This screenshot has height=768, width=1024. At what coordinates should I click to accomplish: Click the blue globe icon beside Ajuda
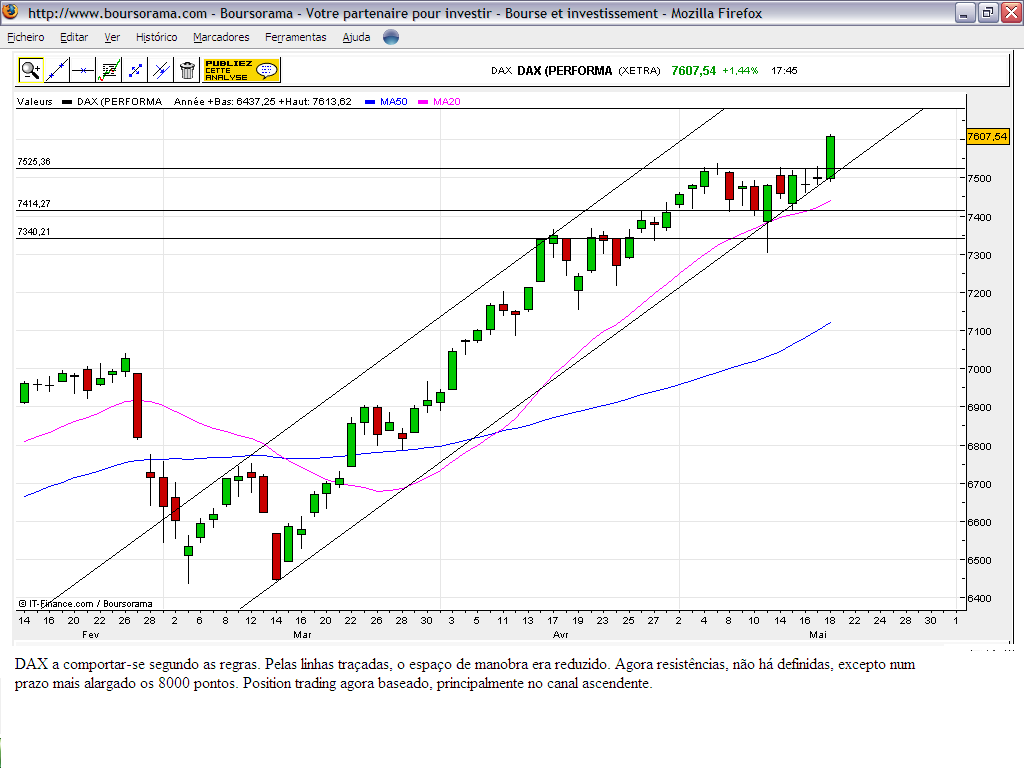point(391,37)
